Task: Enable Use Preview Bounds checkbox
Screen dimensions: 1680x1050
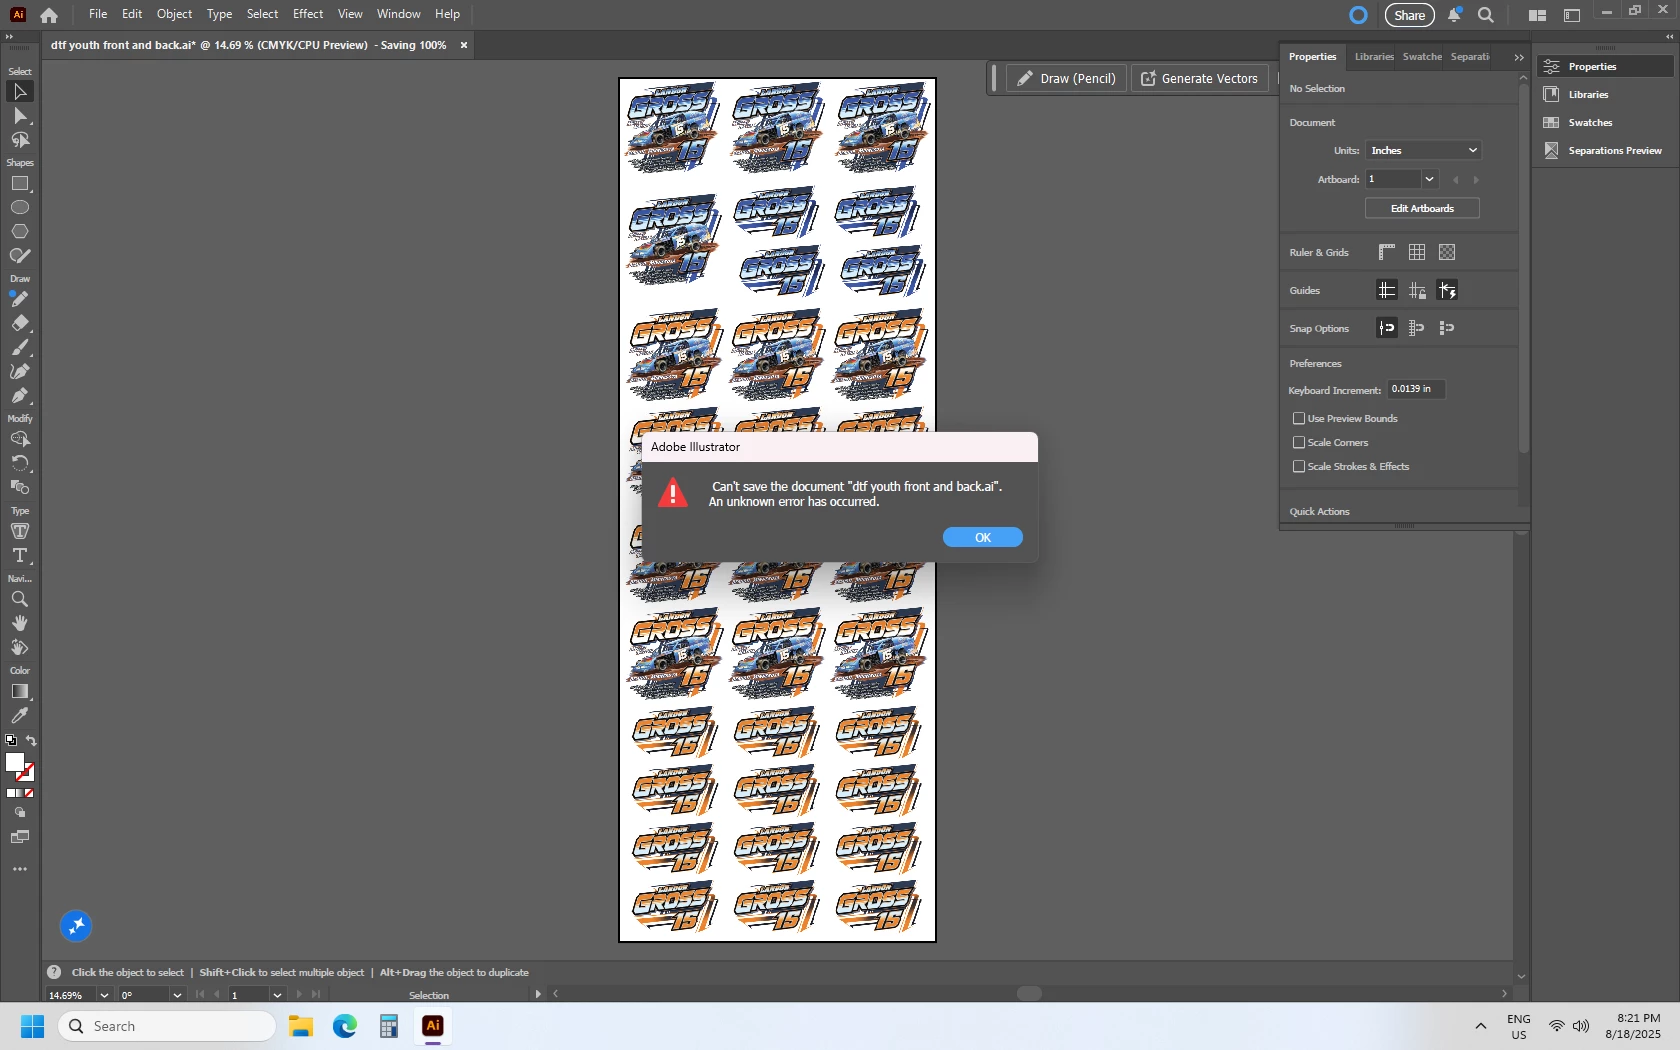Action: click(x=1299, y=418)
